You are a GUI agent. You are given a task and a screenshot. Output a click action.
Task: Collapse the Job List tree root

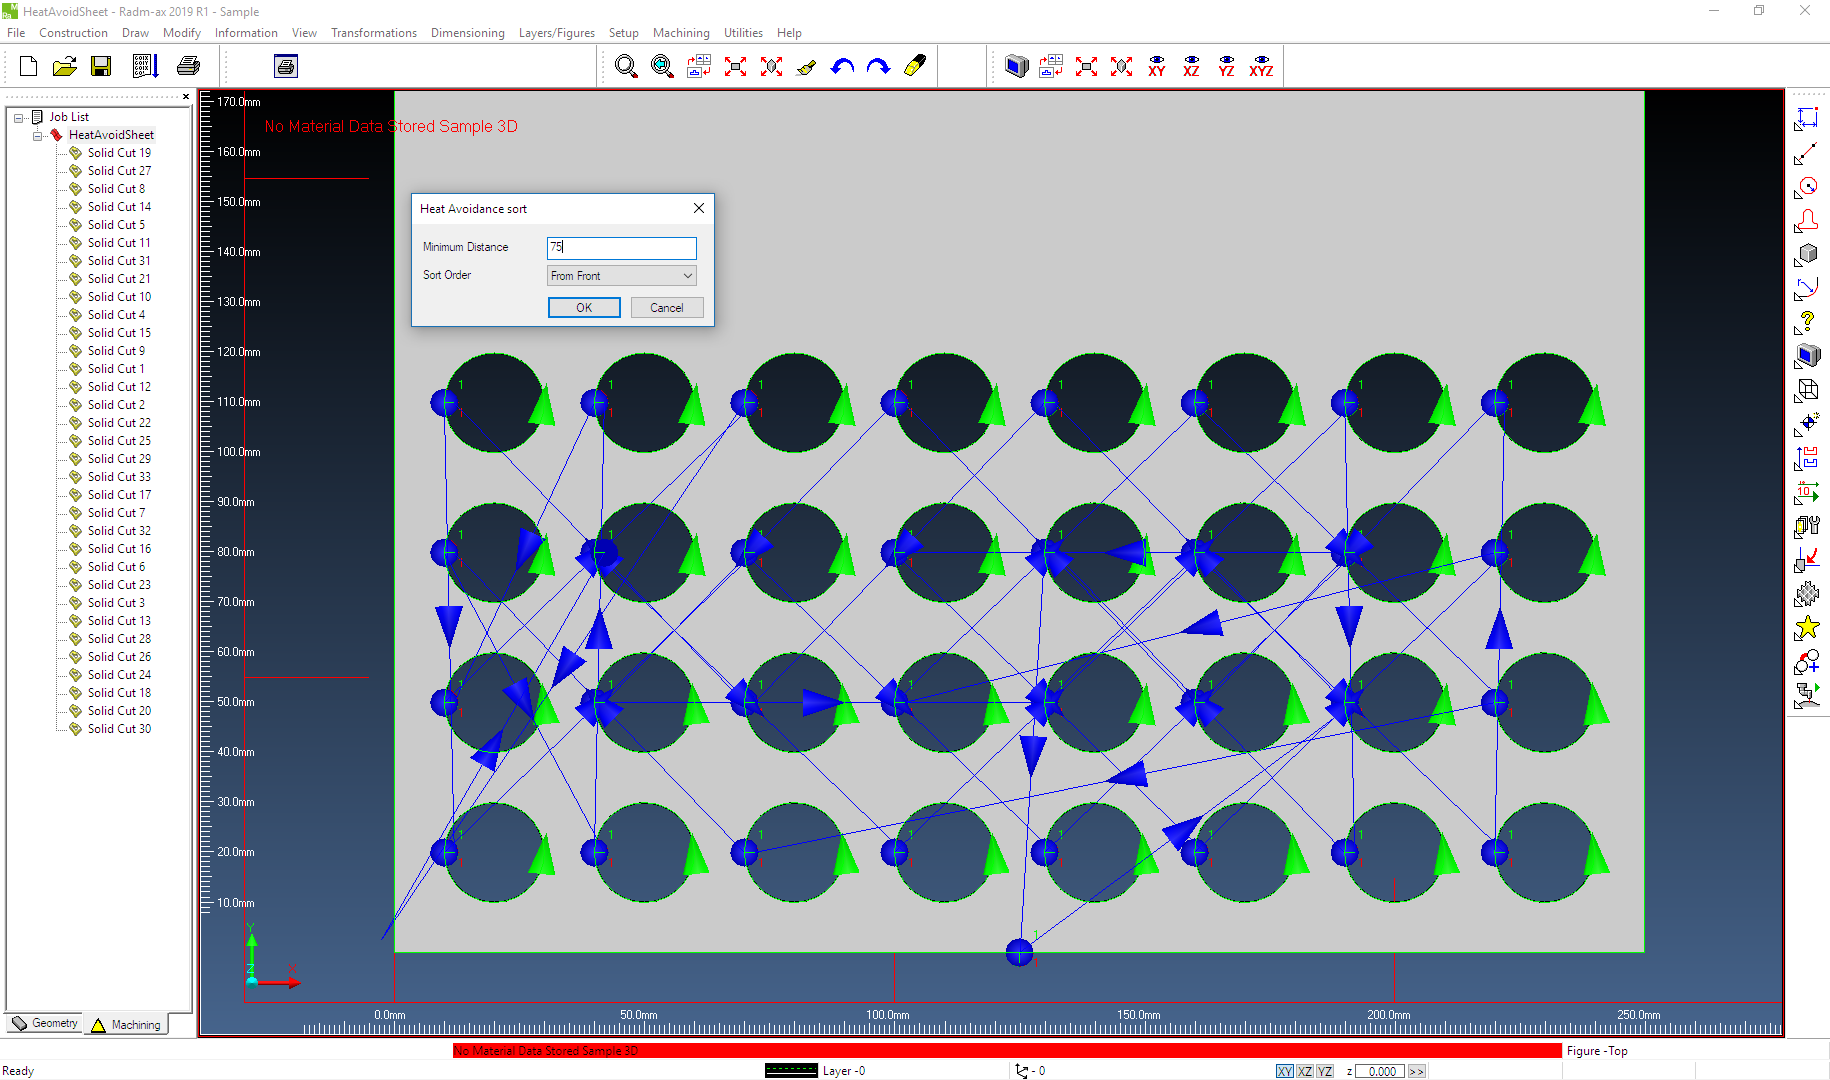[x=19, y=117]
